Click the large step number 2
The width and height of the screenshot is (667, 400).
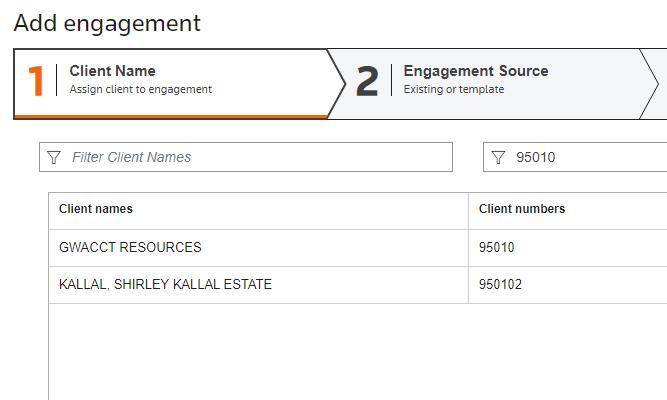[367, 82]
